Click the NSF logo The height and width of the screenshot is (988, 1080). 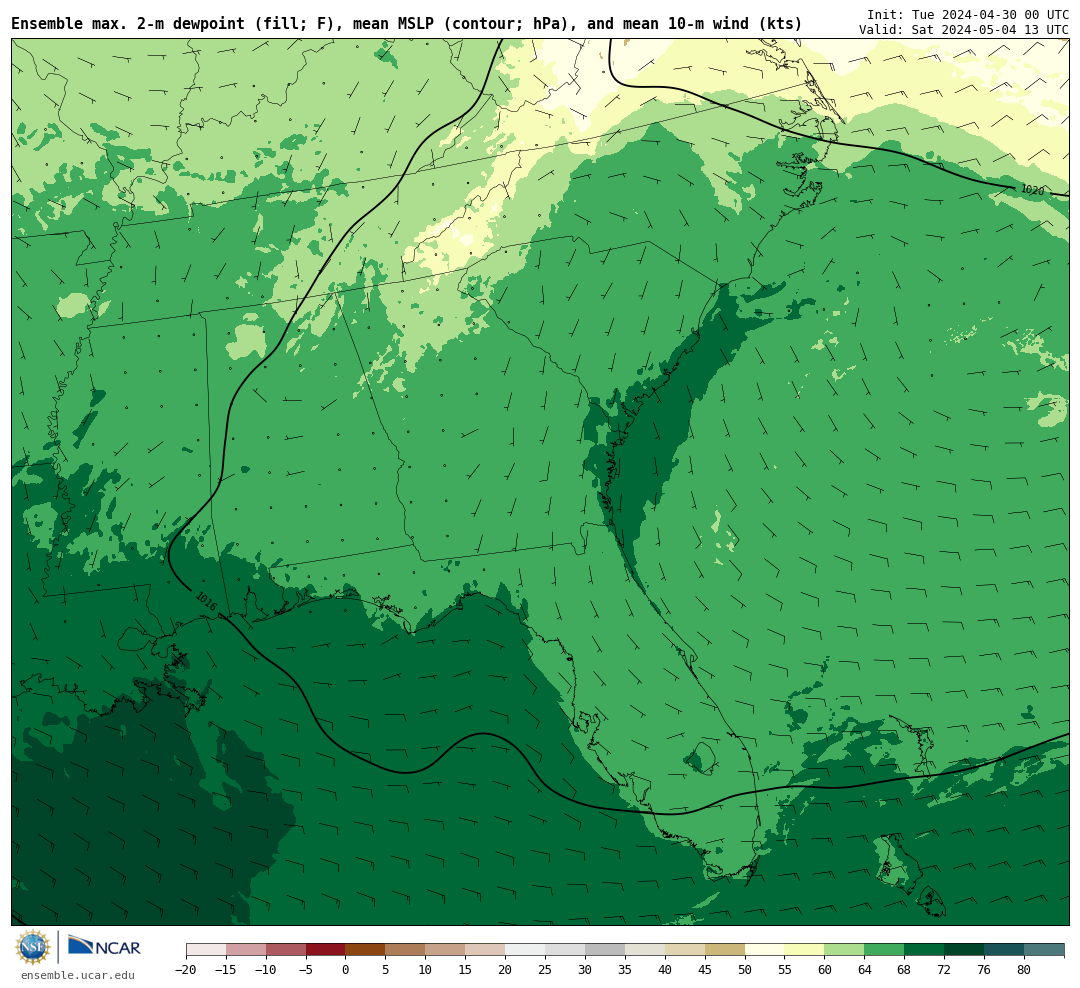pos(33,947)
